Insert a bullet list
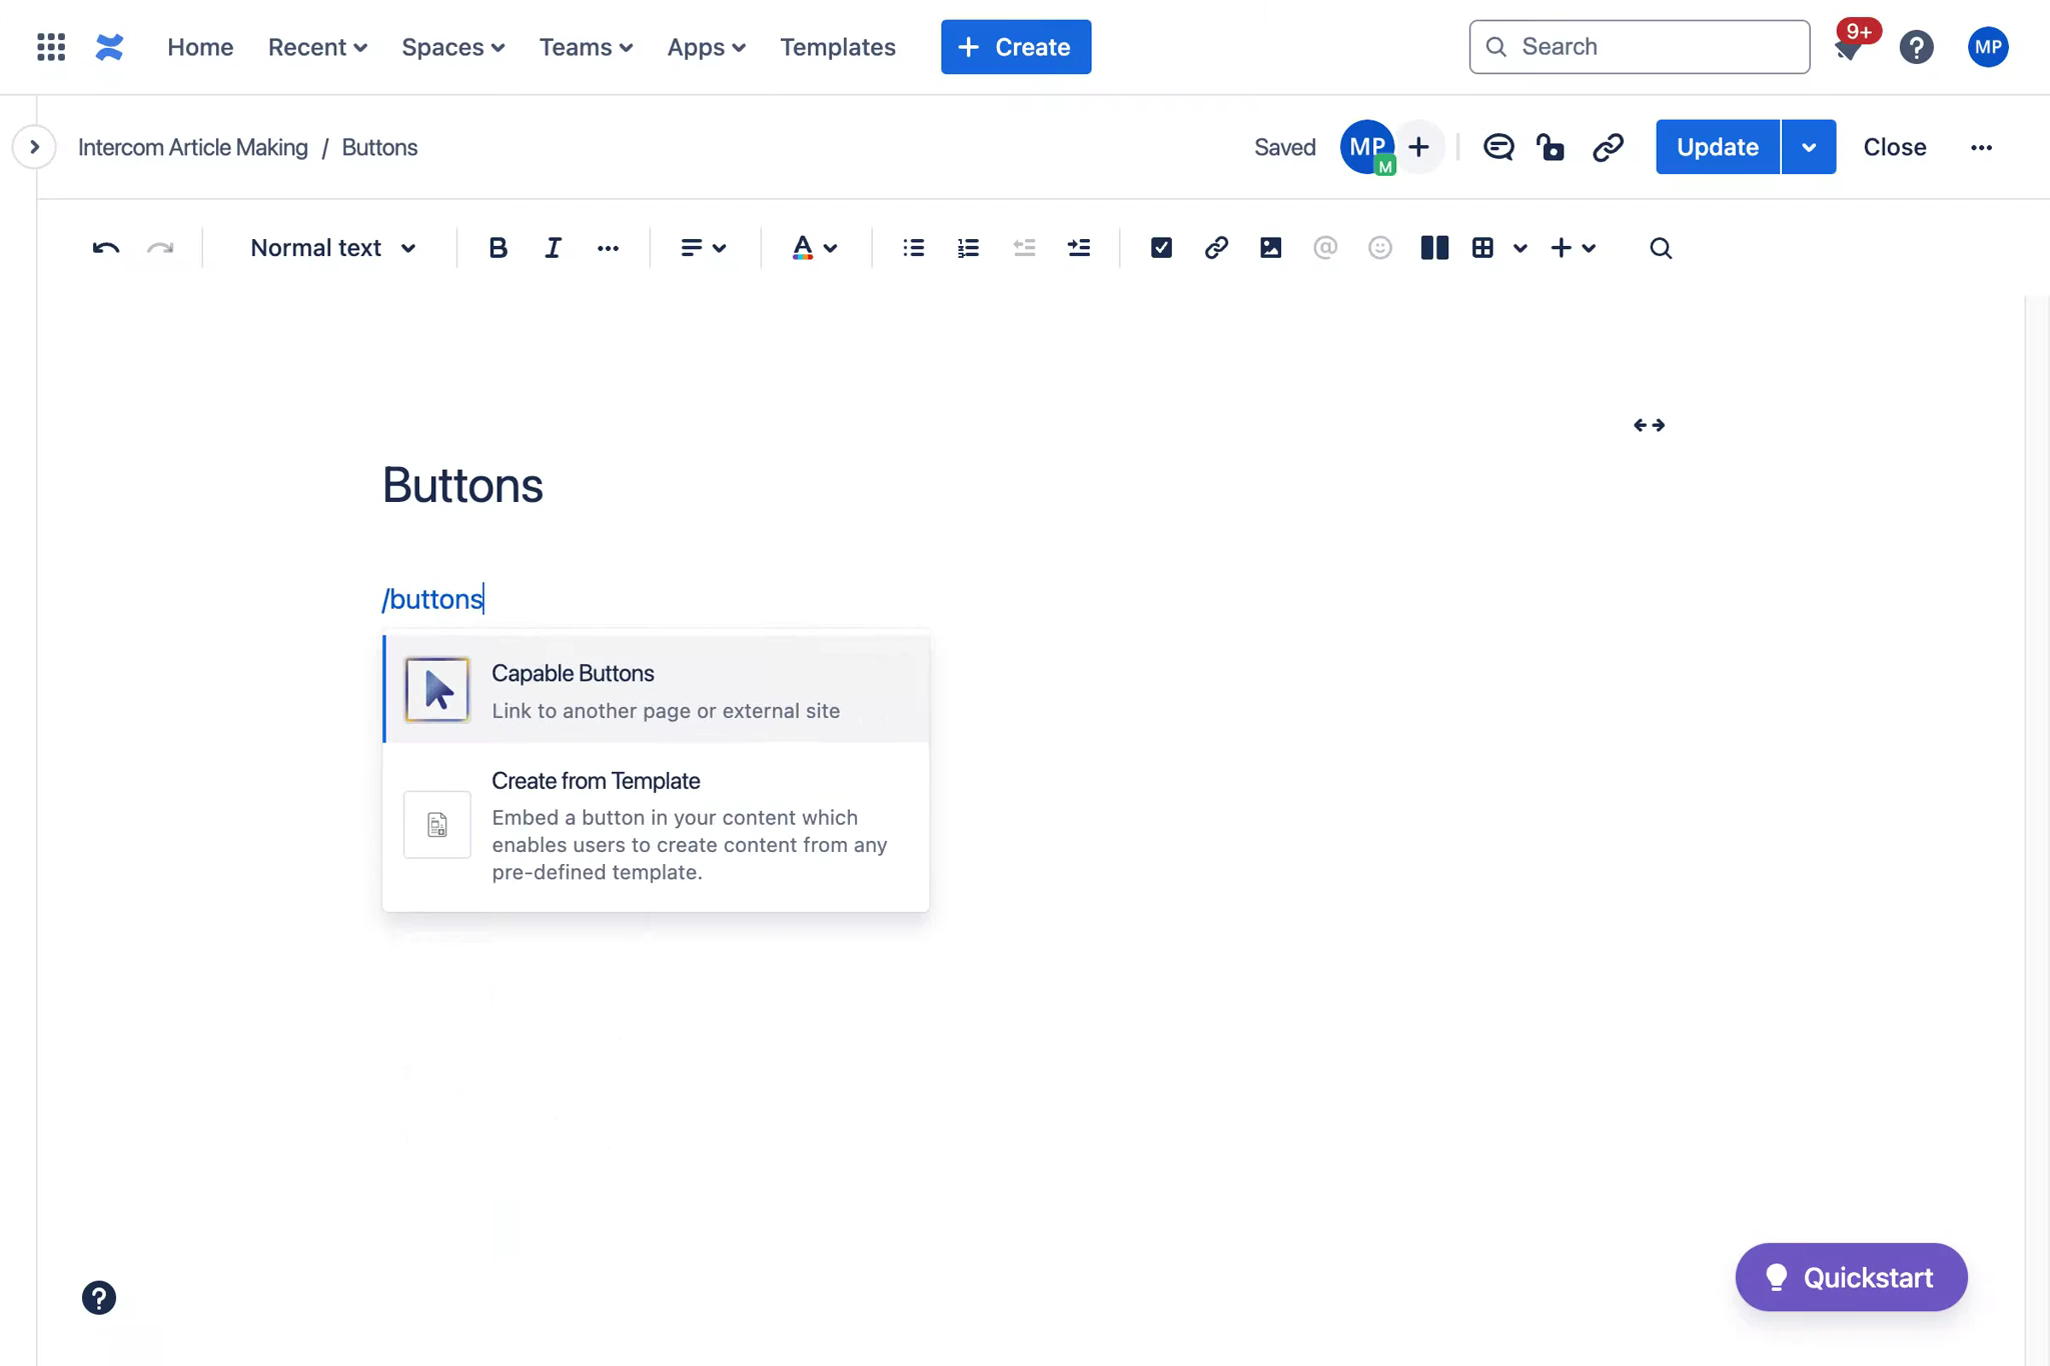Viewport: 2050px width, 1366px height. 913,248
